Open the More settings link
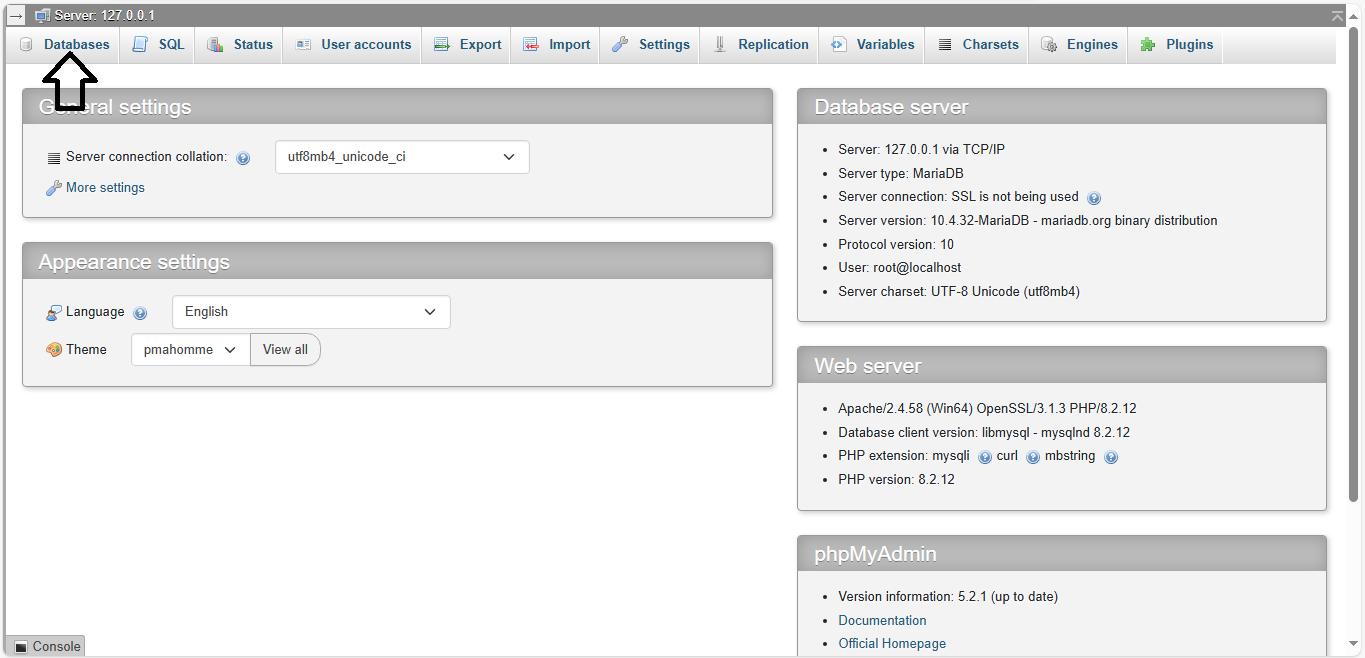Viewport: 1365px width, 658px height. click(105, 188)
